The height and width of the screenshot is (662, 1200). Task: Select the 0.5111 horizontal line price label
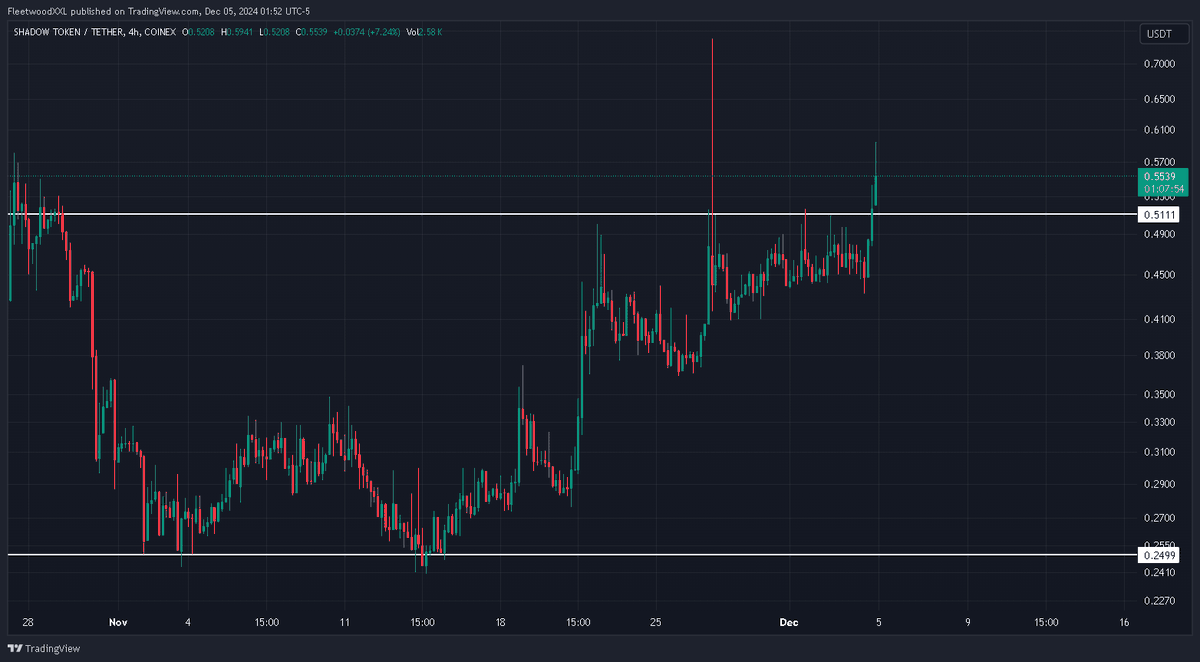click(x=1158, y=215)
